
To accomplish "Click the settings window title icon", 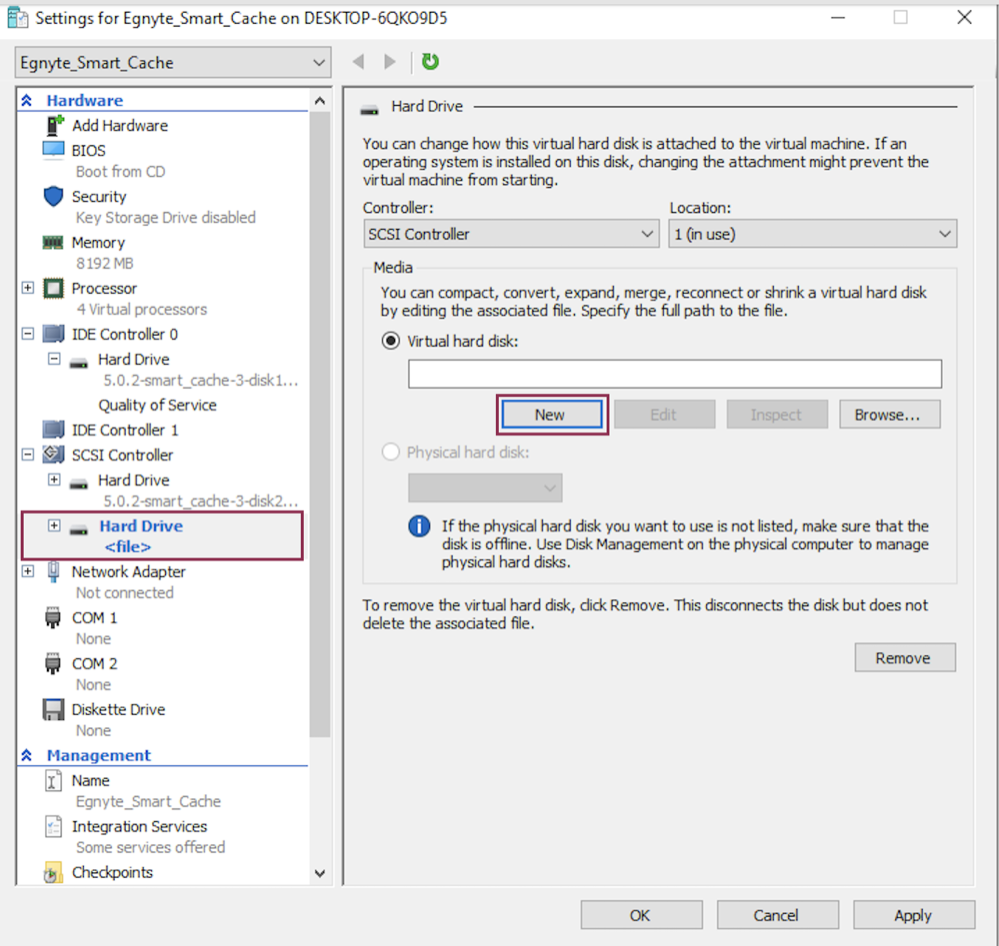I will 17,18.
